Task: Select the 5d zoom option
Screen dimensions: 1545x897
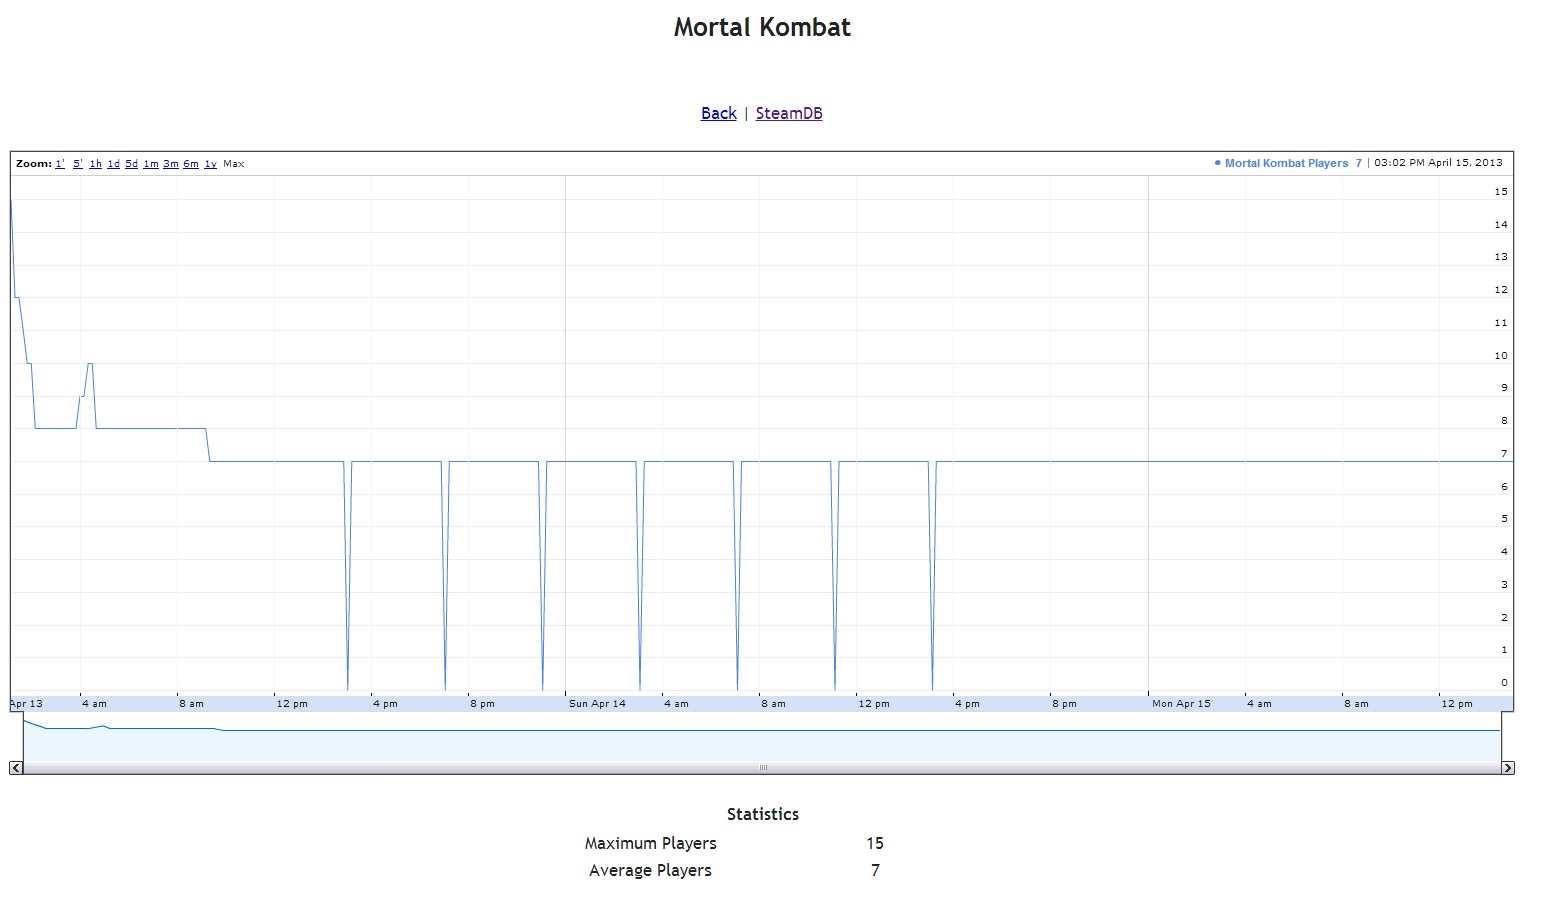Action: (x=132, y=164)
